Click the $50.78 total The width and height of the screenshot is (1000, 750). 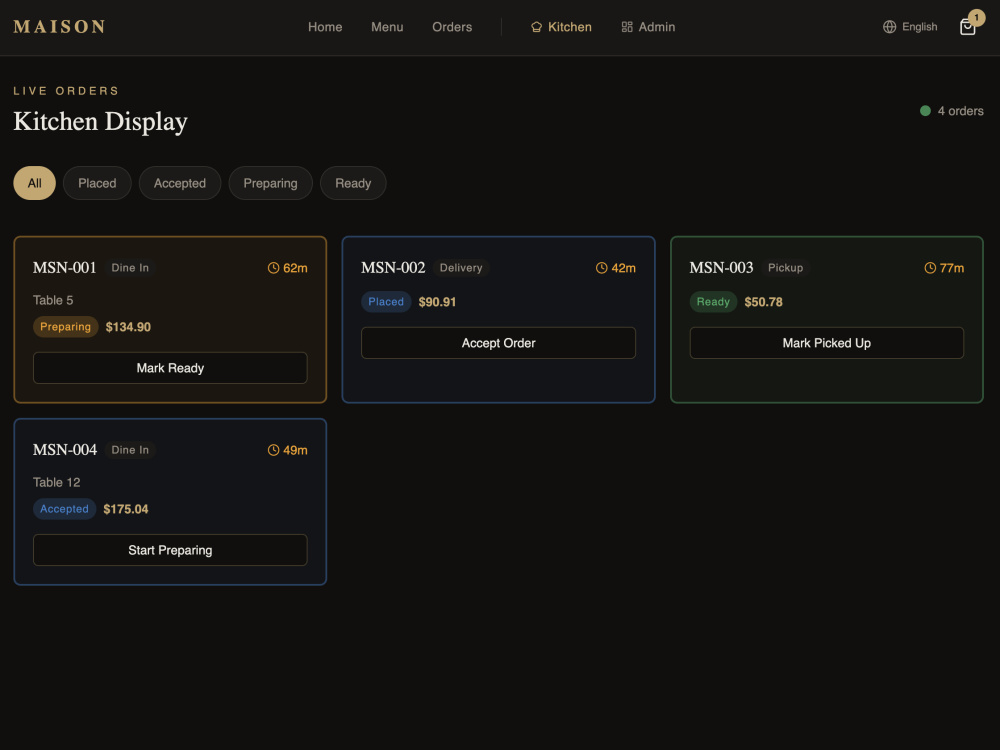tap(763, 302)
